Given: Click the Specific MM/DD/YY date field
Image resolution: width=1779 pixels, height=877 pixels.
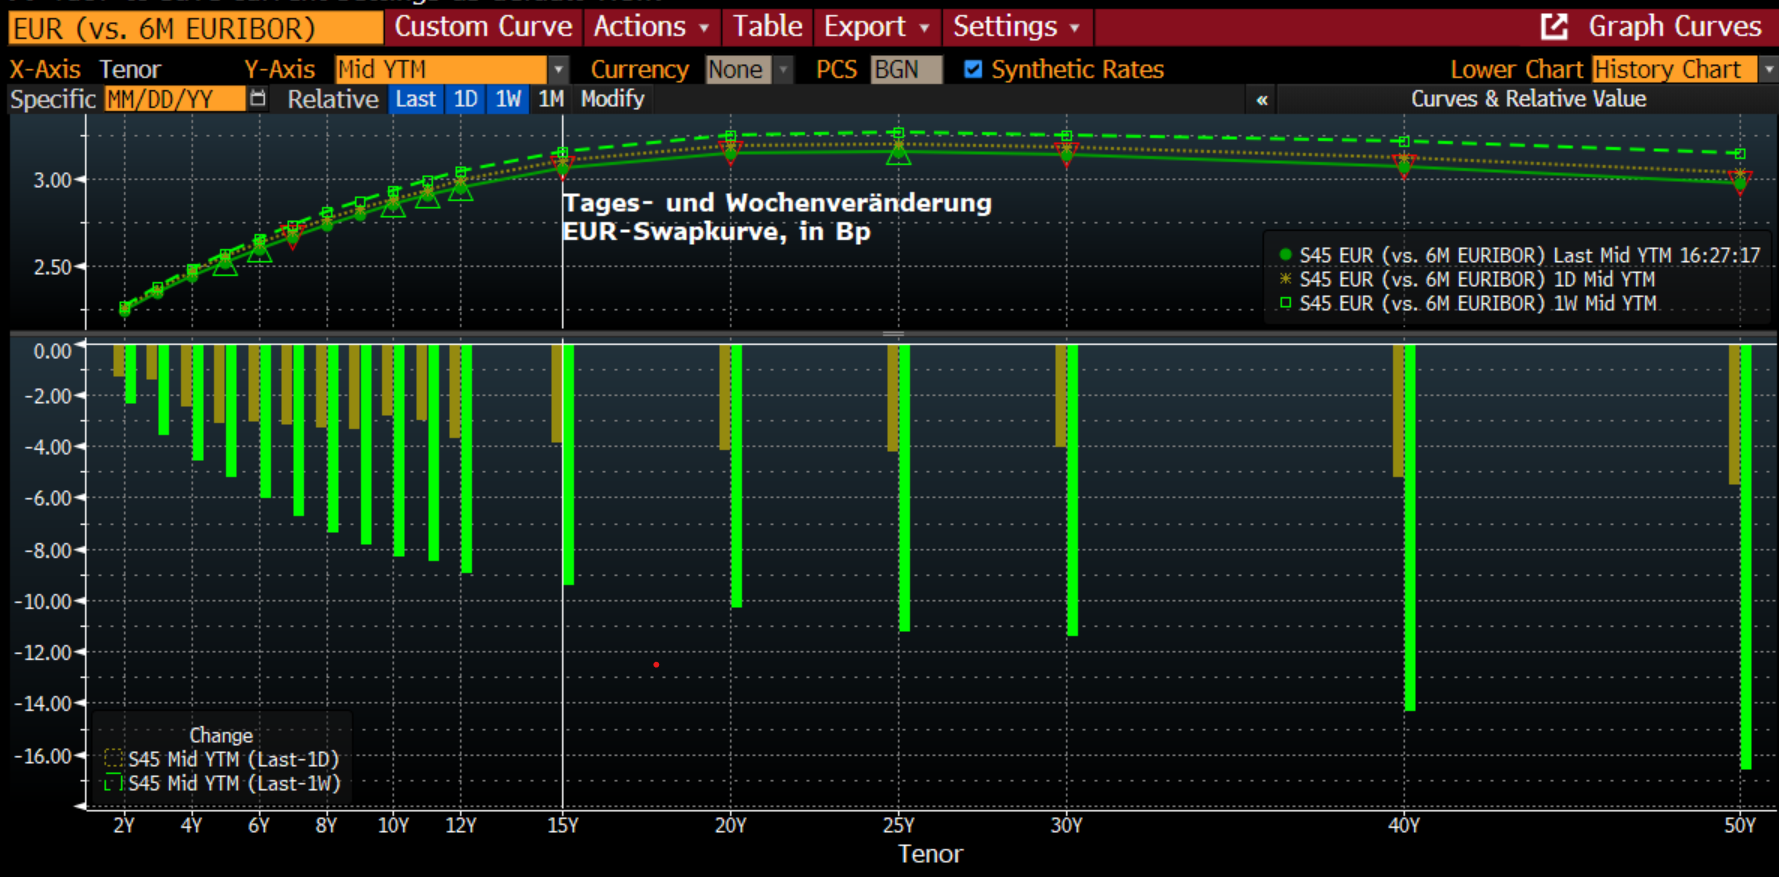Looking at the screenshot, I should coord(174,99).
